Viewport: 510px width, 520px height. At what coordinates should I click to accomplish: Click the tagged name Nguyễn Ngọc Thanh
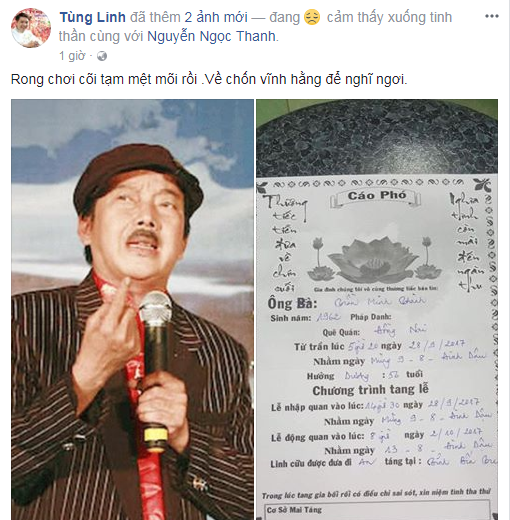click(211, 36)
